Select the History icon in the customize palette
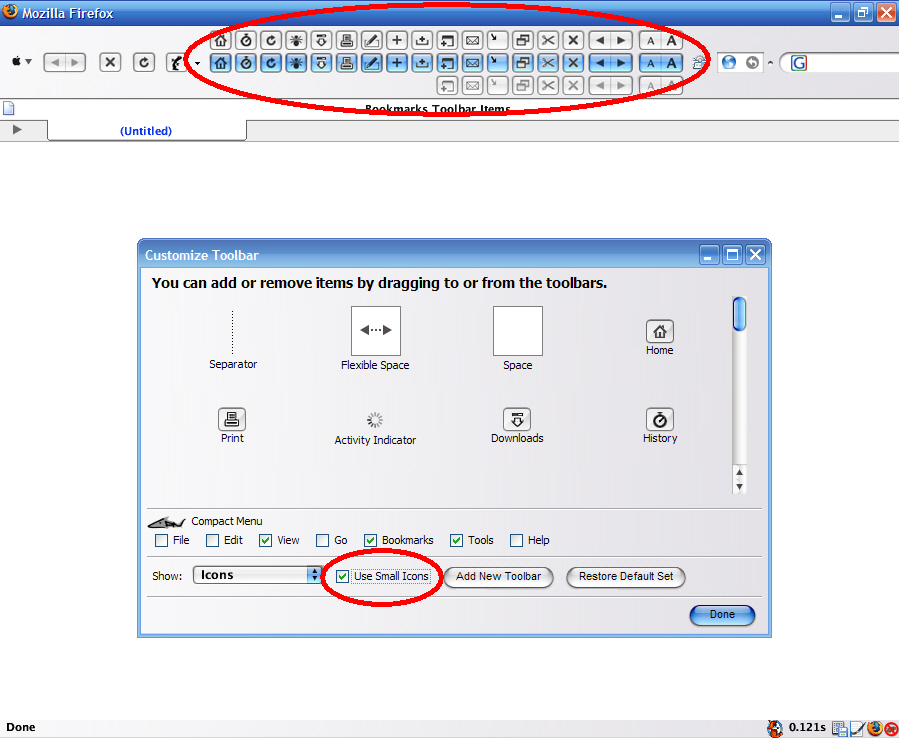899x738 pixels. [659, 419]
